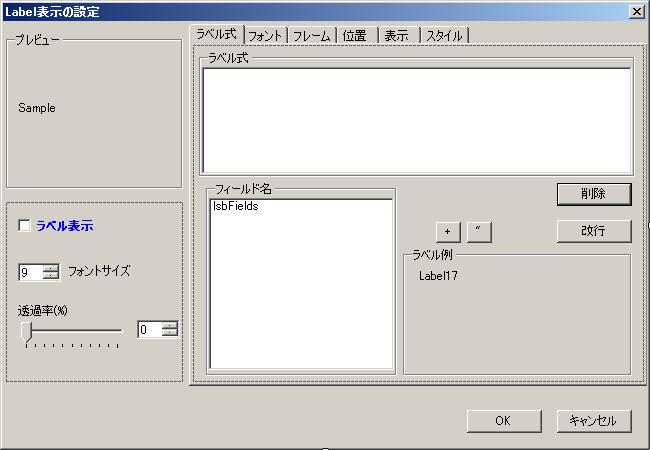Cancel the dialog with キャンセル
Image resolution: width=650 pixels, height=450 pixels.
(593, 421)
